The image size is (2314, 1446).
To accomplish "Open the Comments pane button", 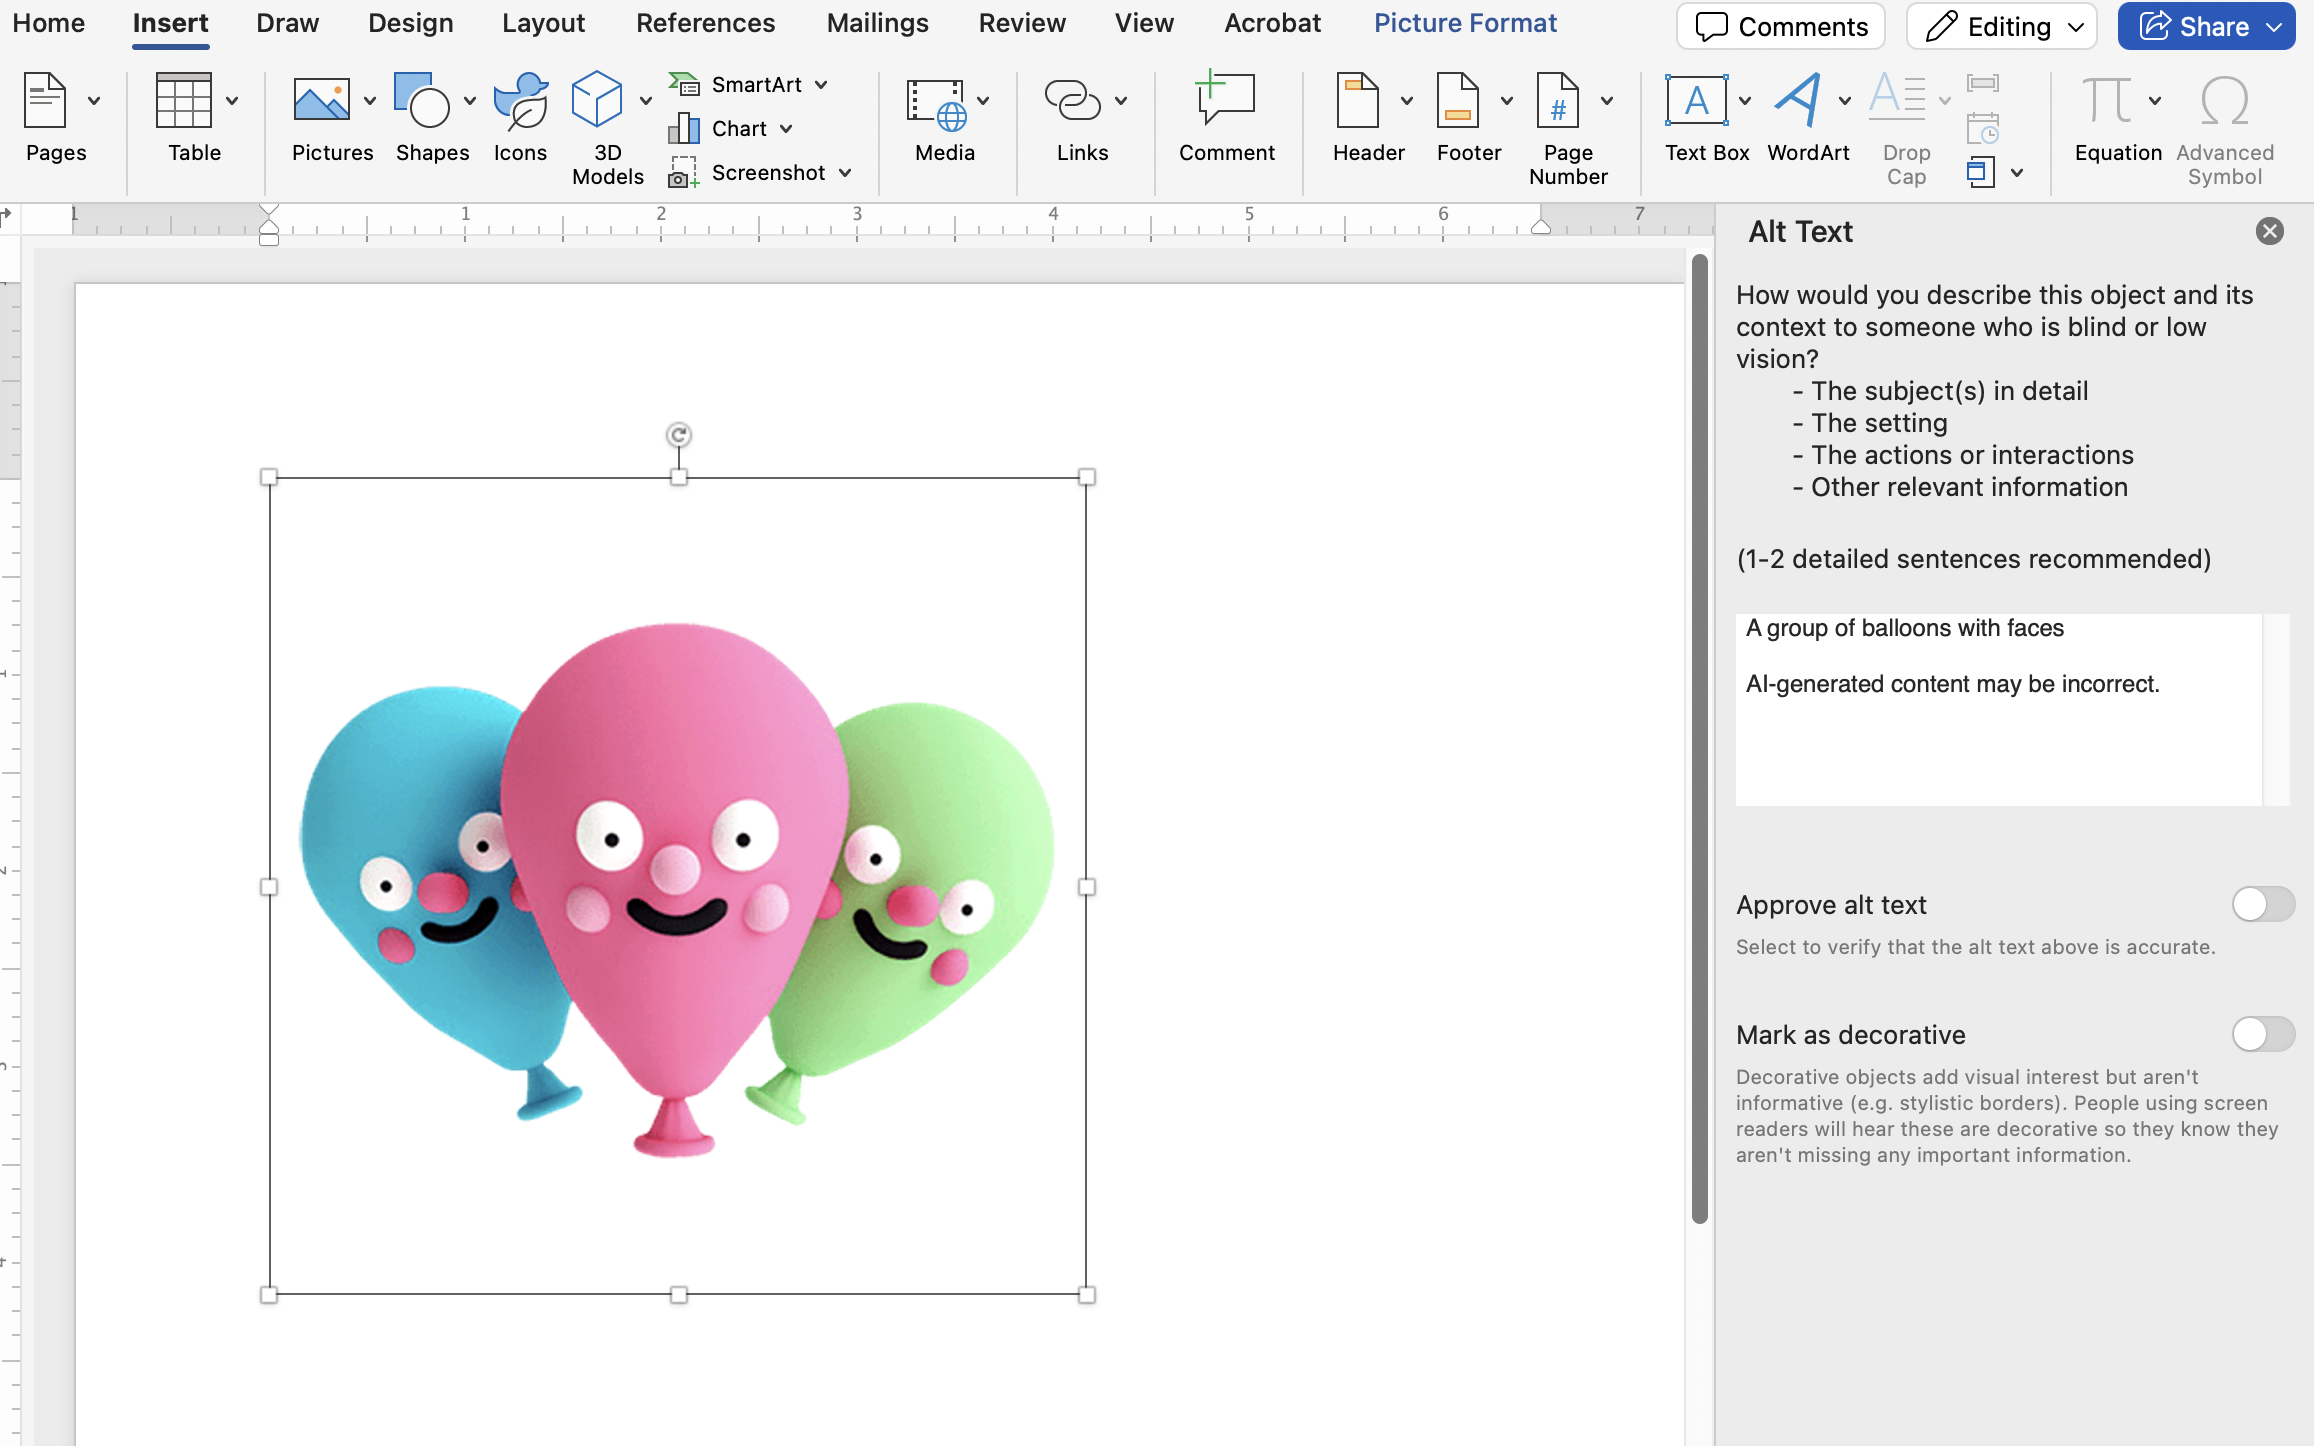I will pos(1781,27).
